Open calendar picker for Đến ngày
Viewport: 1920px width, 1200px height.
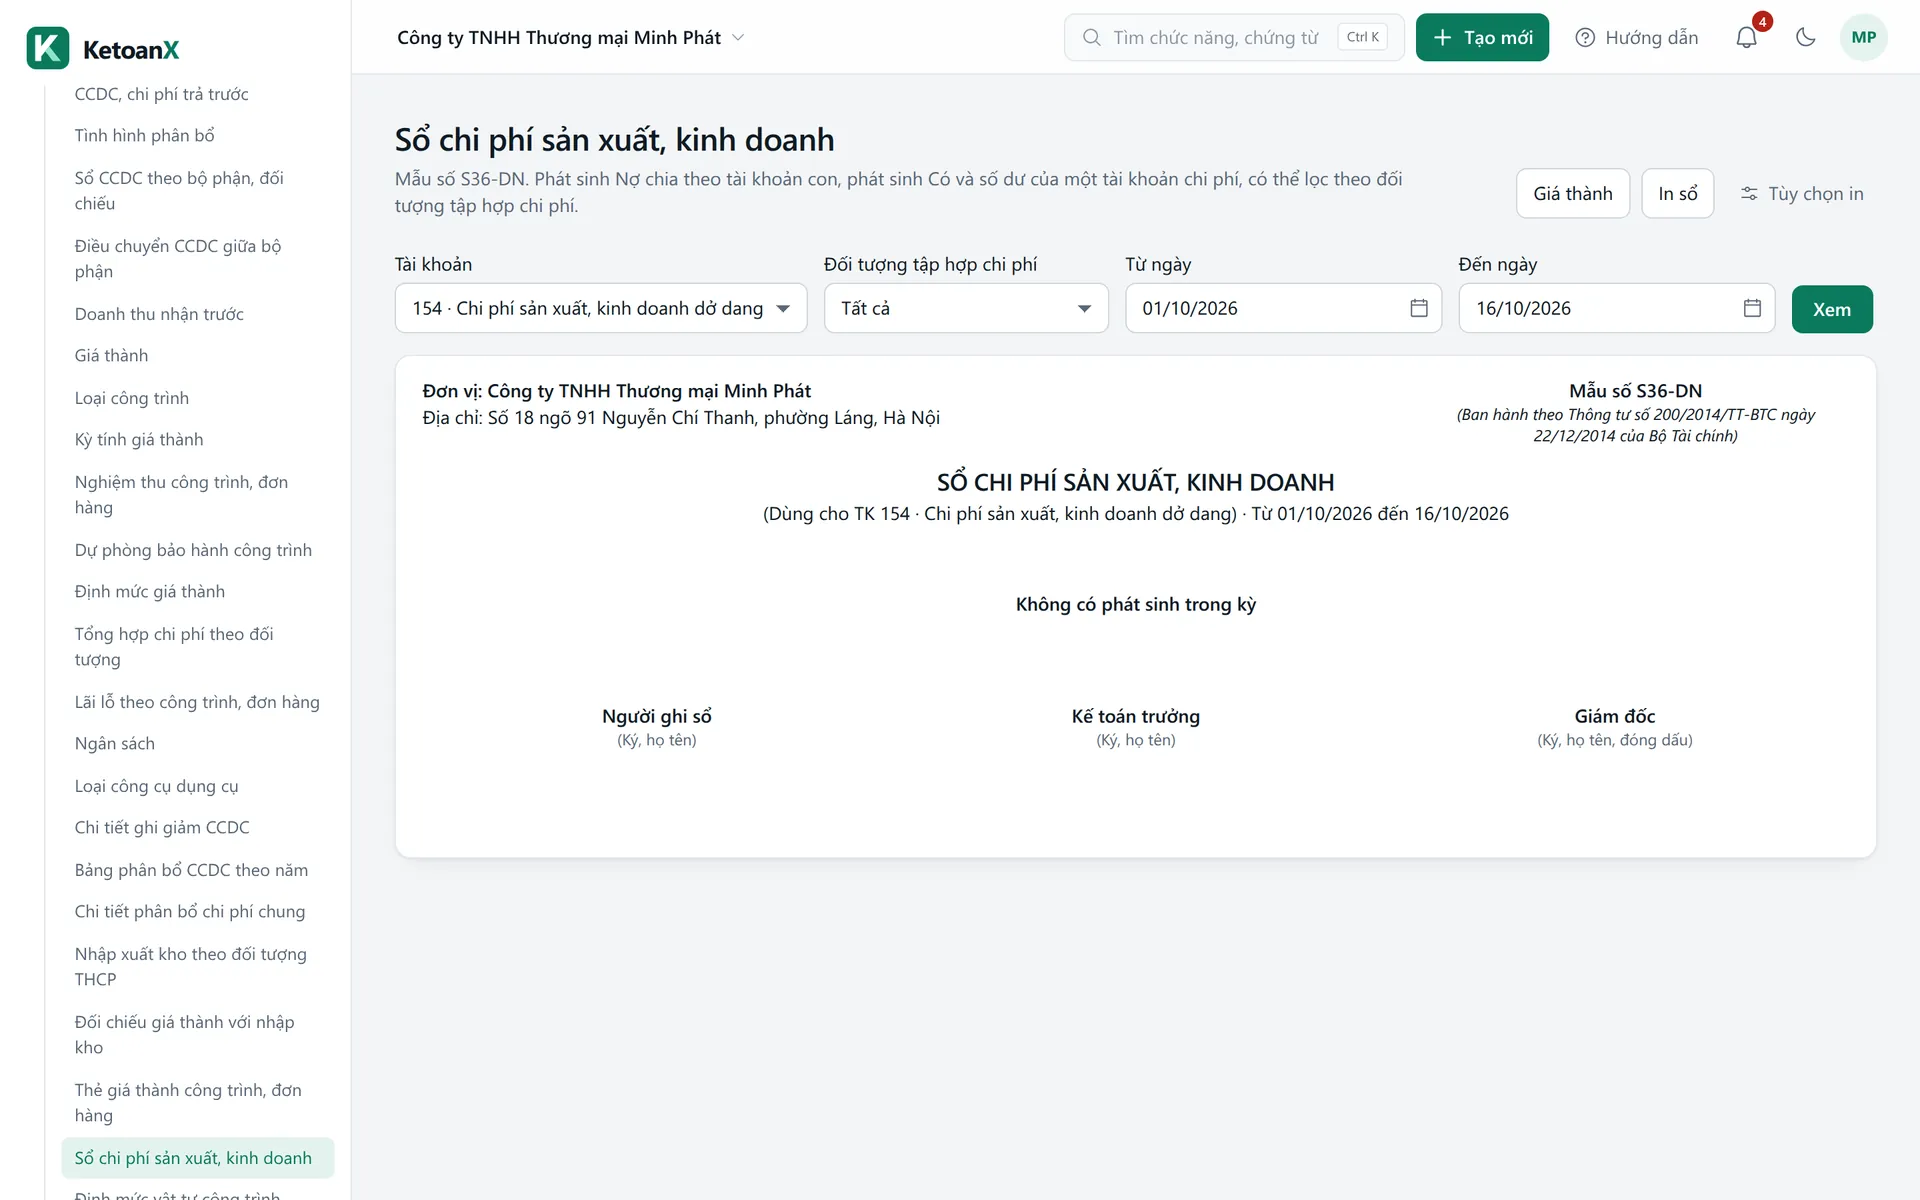[1752, 308]
